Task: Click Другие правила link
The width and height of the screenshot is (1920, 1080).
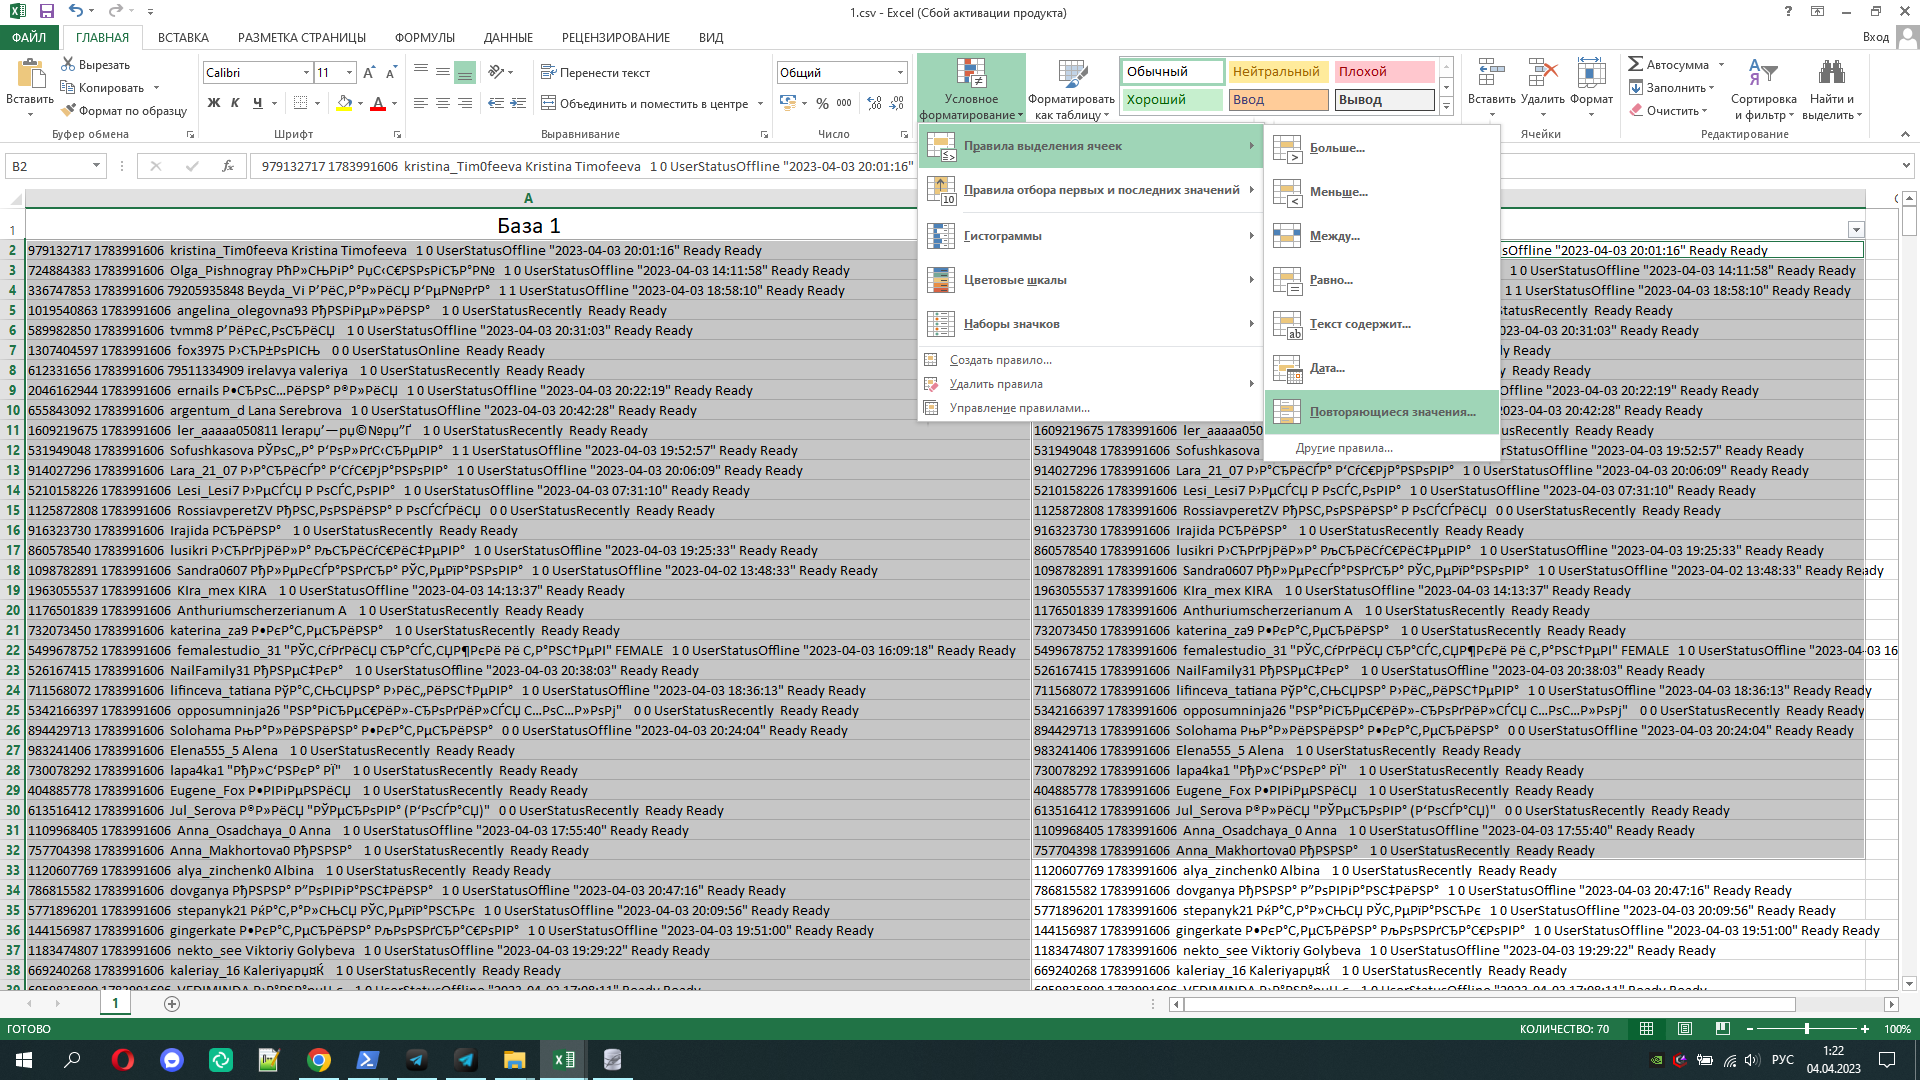Action: 1344,448
